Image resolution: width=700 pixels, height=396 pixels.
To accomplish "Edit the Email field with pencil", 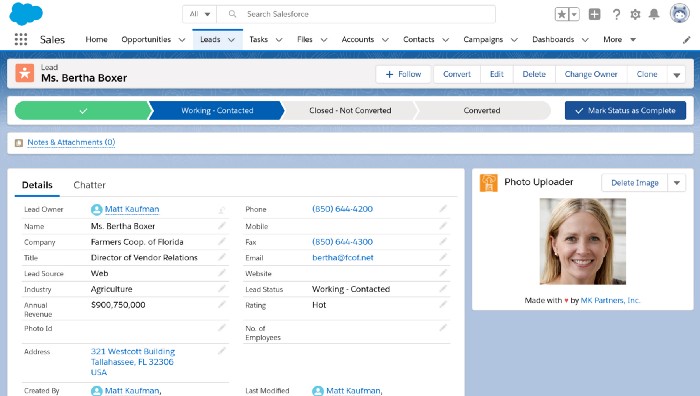I will click(443, 257).
